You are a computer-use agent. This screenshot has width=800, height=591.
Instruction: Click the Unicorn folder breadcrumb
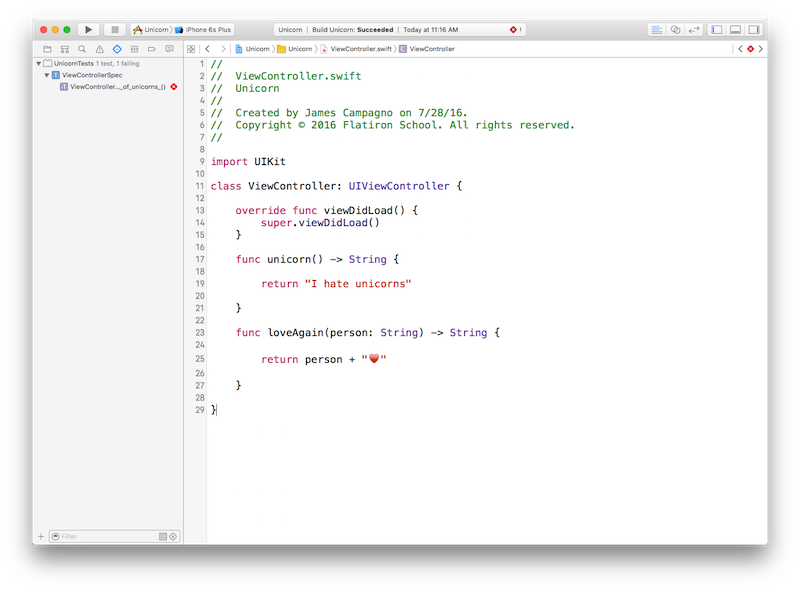(294, 49)
